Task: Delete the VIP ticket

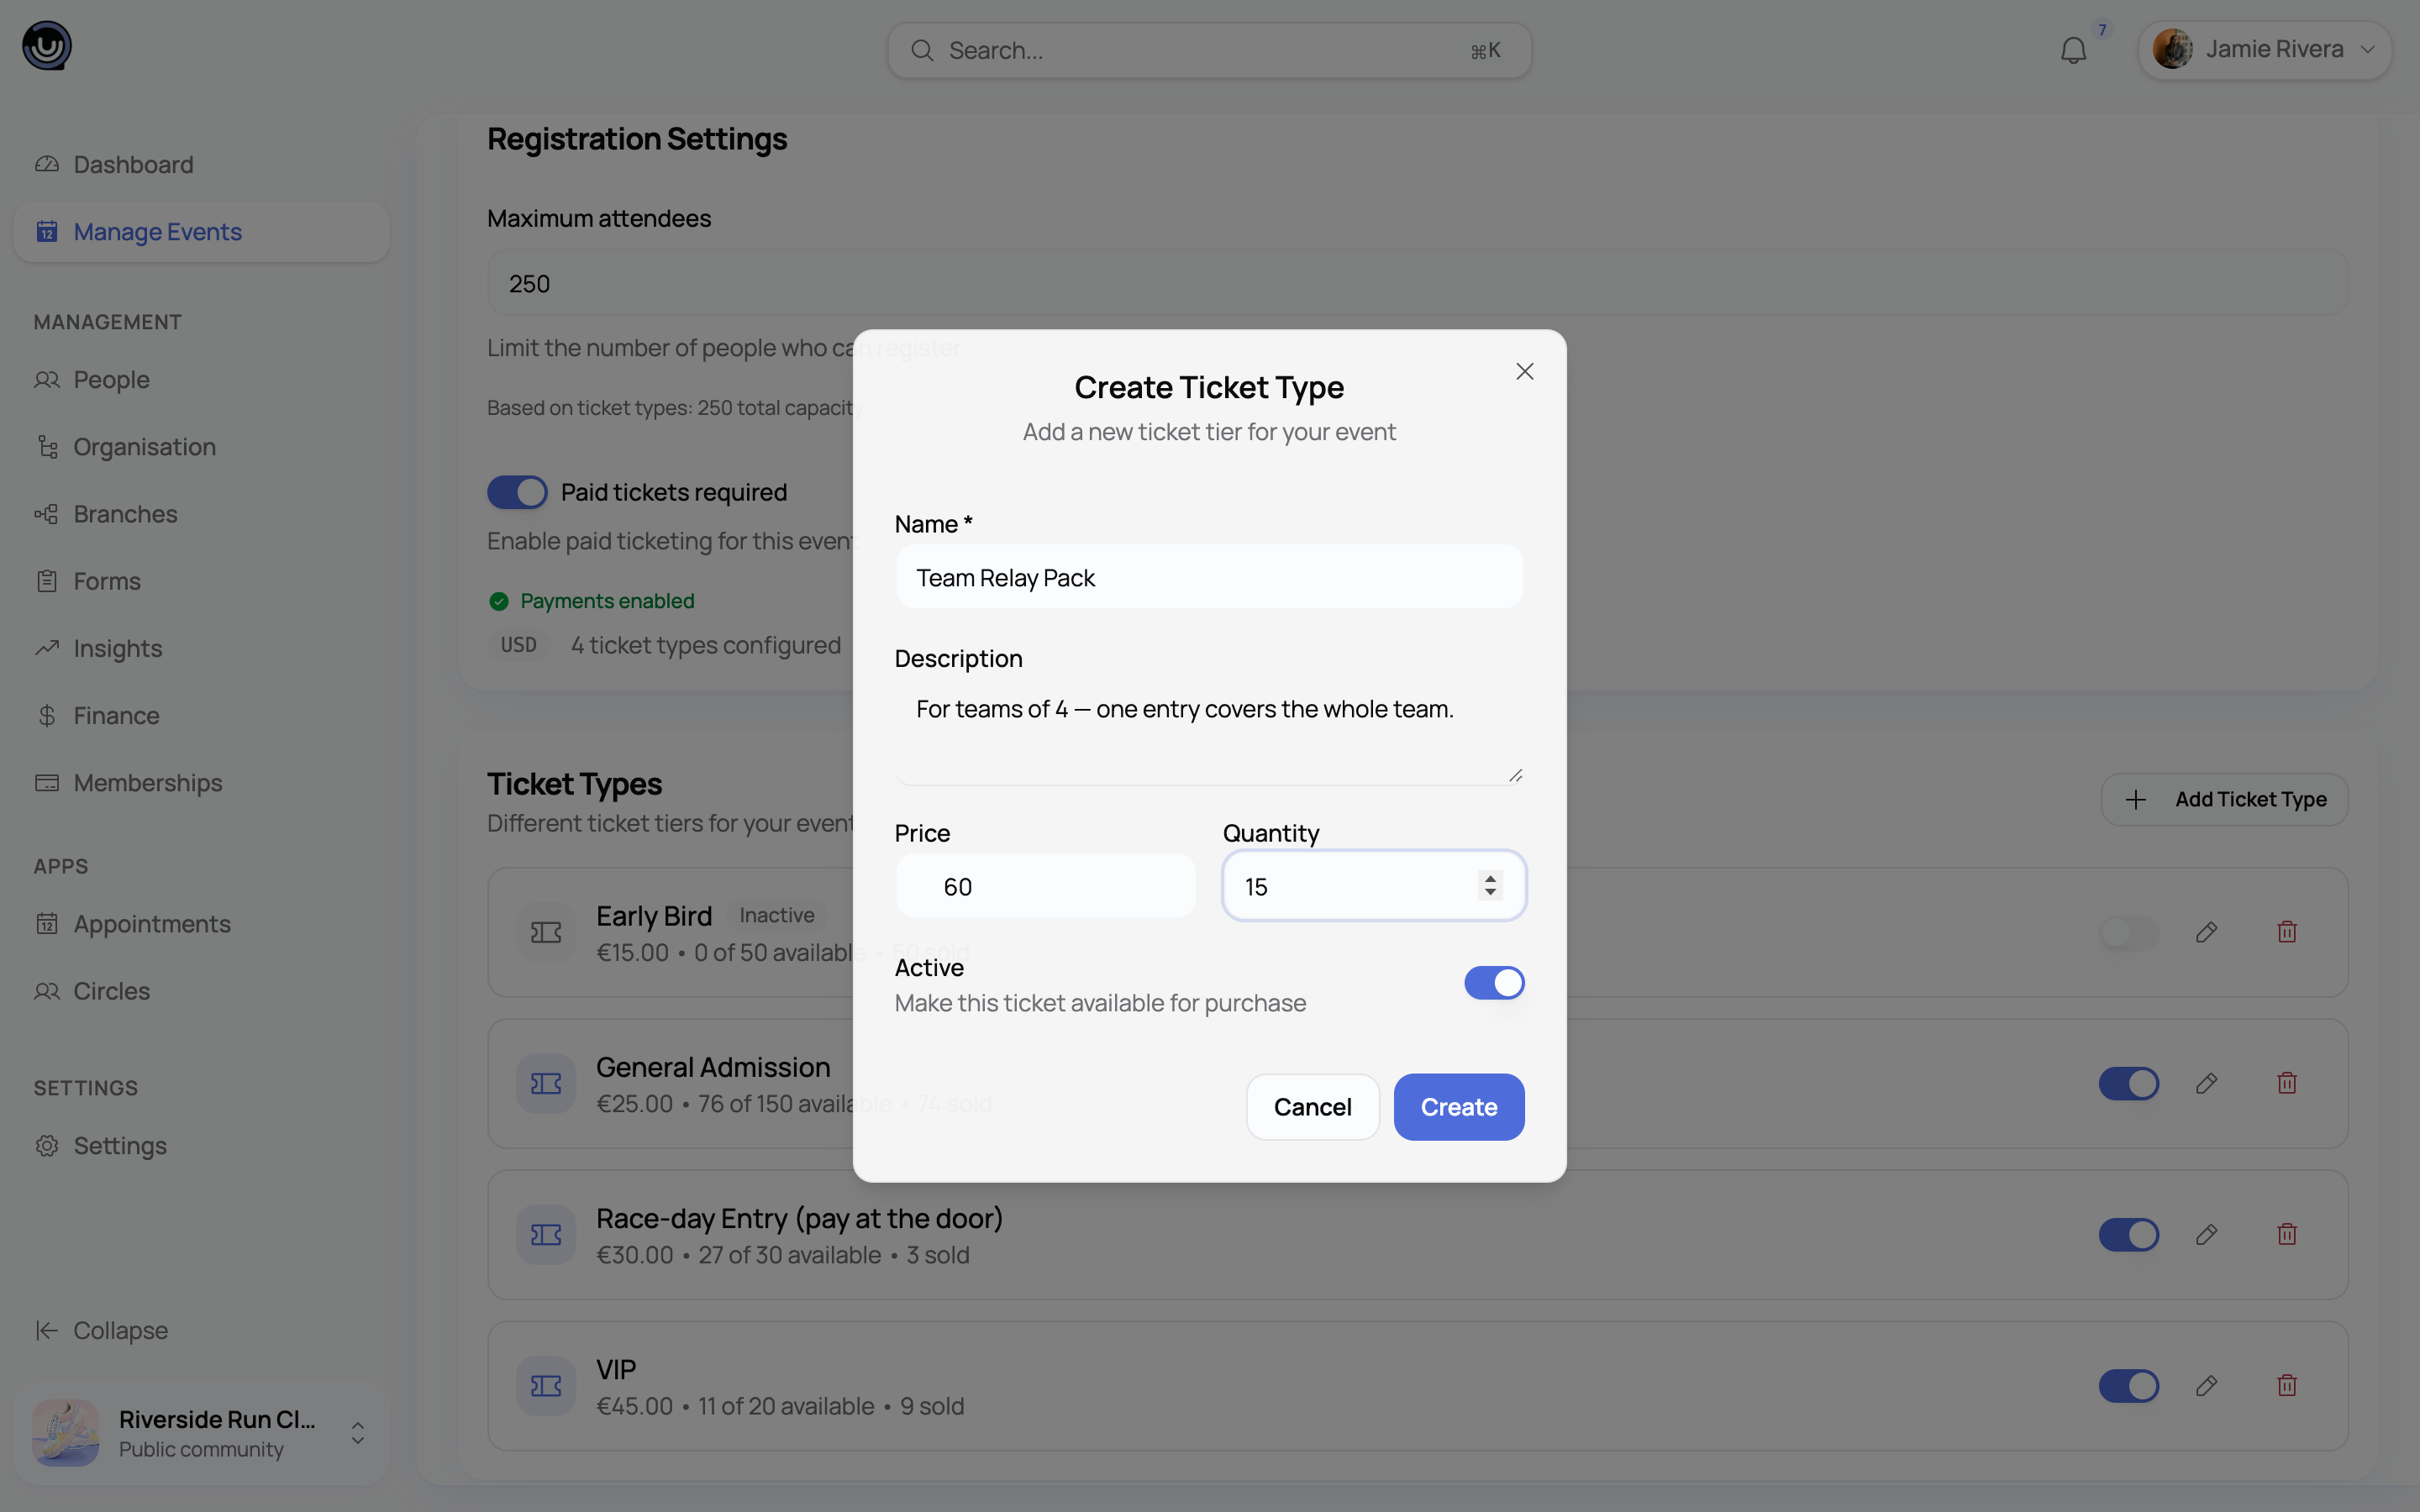Action: [2286, 1386]
